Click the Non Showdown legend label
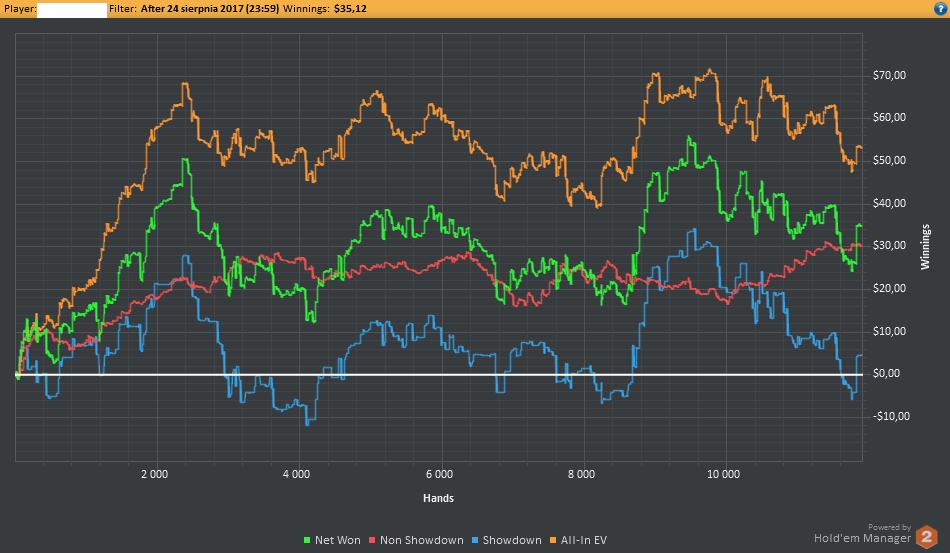This screenshot has width=950, height=553. click(x=422, y=540)
